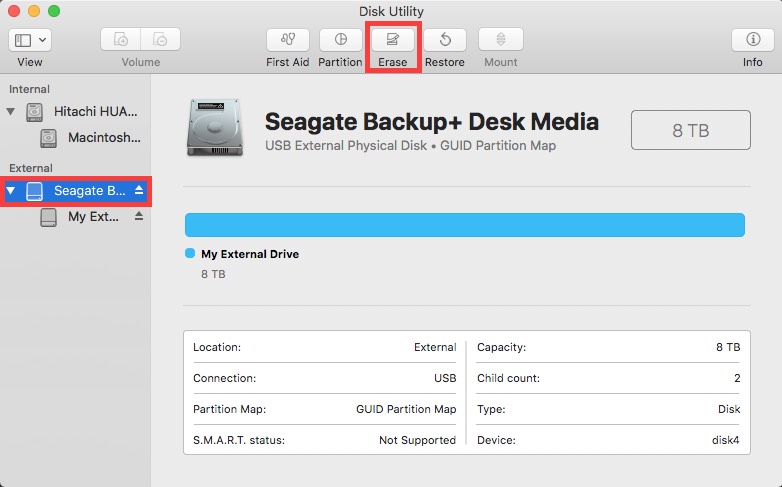Click the External section header

(x=31, y=168)
